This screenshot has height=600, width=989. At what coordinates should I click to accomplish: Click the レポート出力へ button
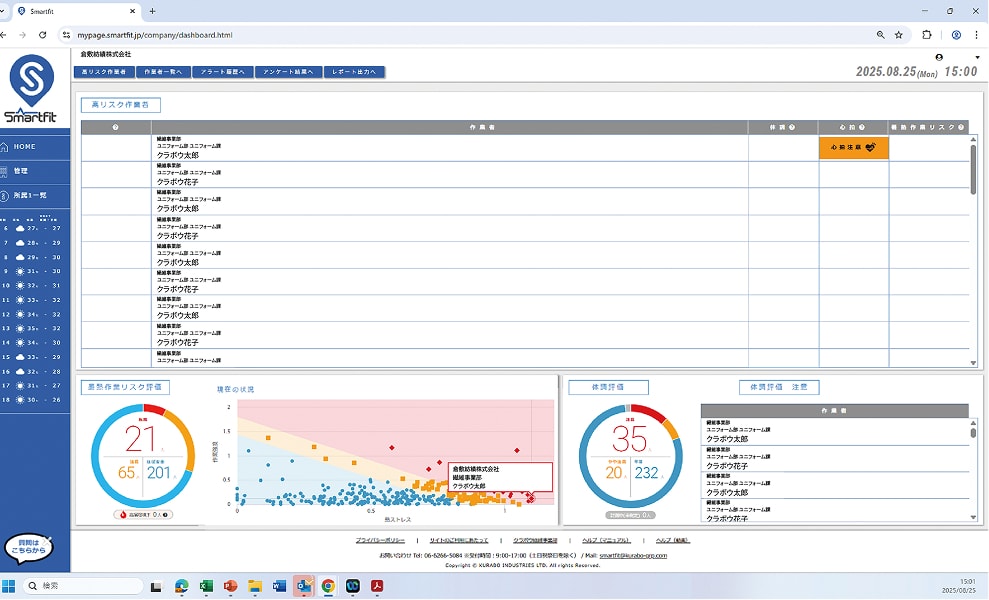353,72
